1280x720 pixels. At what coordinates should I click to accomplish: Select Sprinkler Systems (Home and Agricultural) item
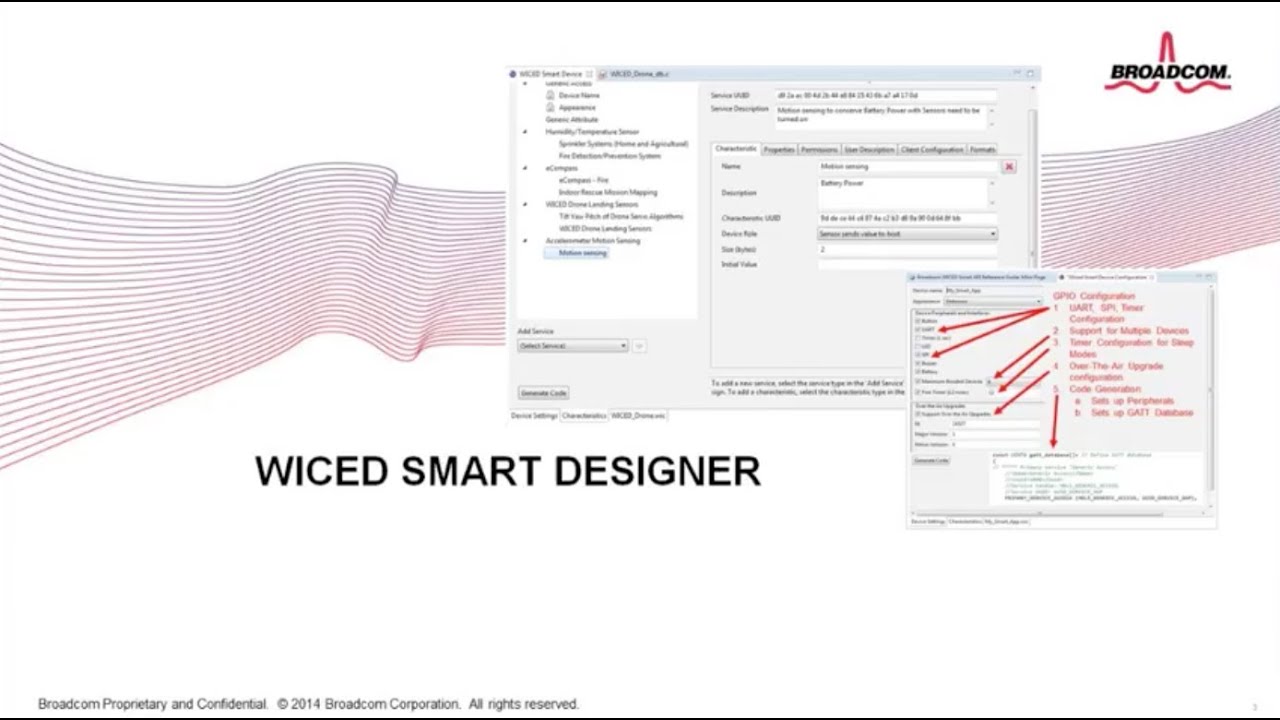tap(623, 144)
